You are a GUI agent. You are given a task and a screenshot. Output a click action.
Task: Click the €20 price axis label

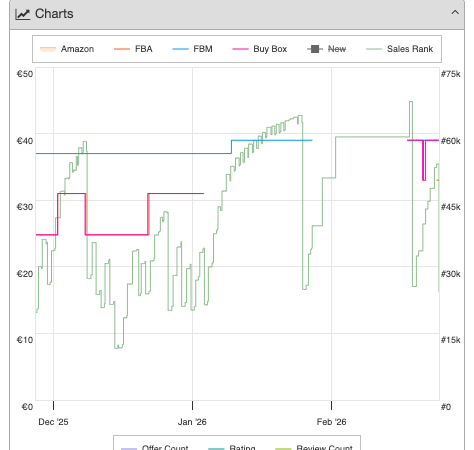[x=25, y=274]
